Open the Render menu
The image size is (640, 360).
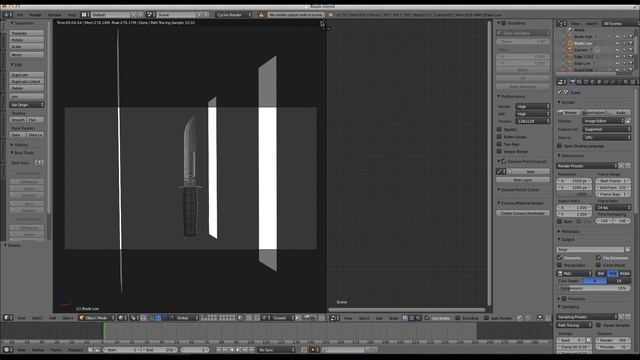pos(36,15)
